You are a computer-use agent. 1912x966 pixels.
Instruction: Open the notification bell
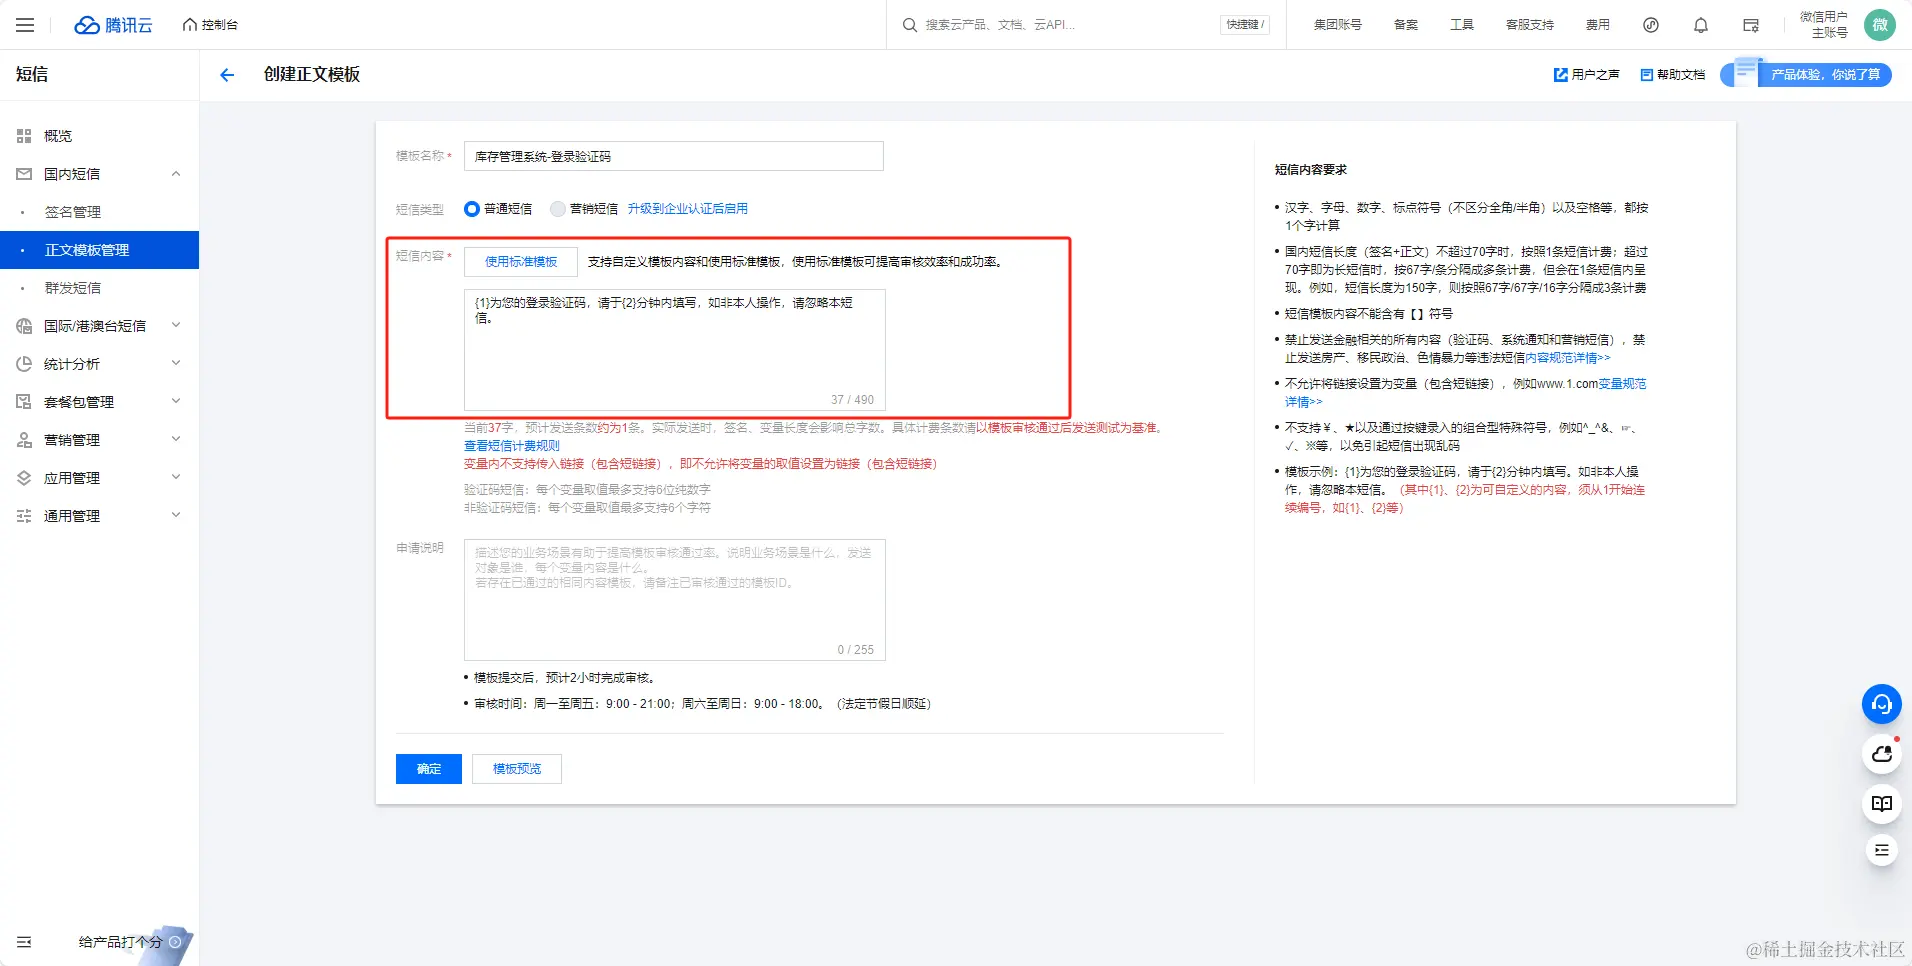(1701, 25)
